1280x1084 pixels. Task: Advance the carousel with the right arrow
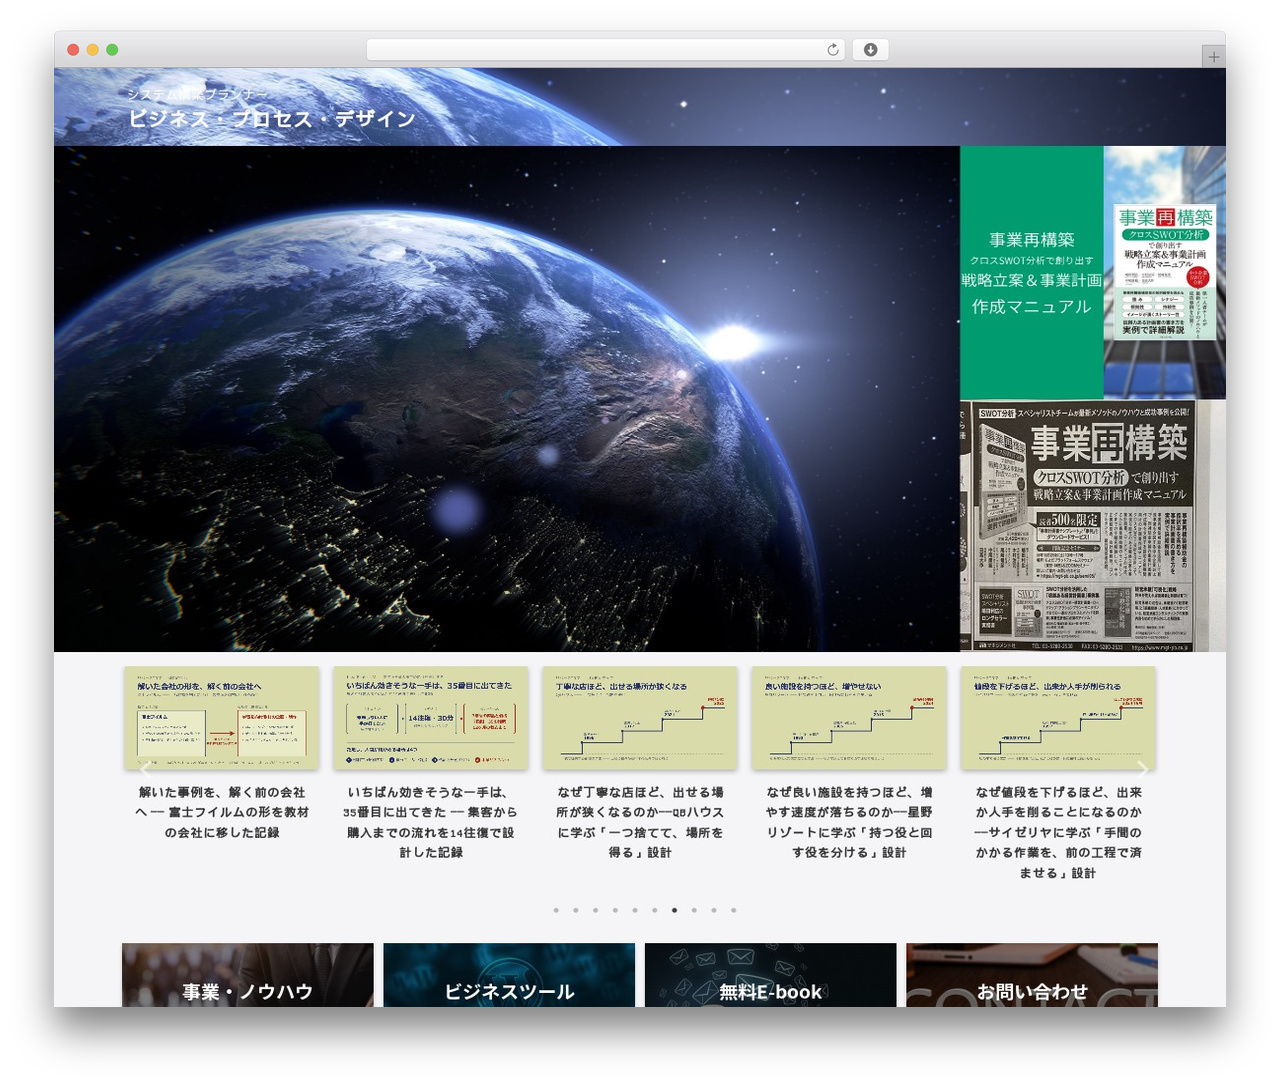click(1142, 769)
